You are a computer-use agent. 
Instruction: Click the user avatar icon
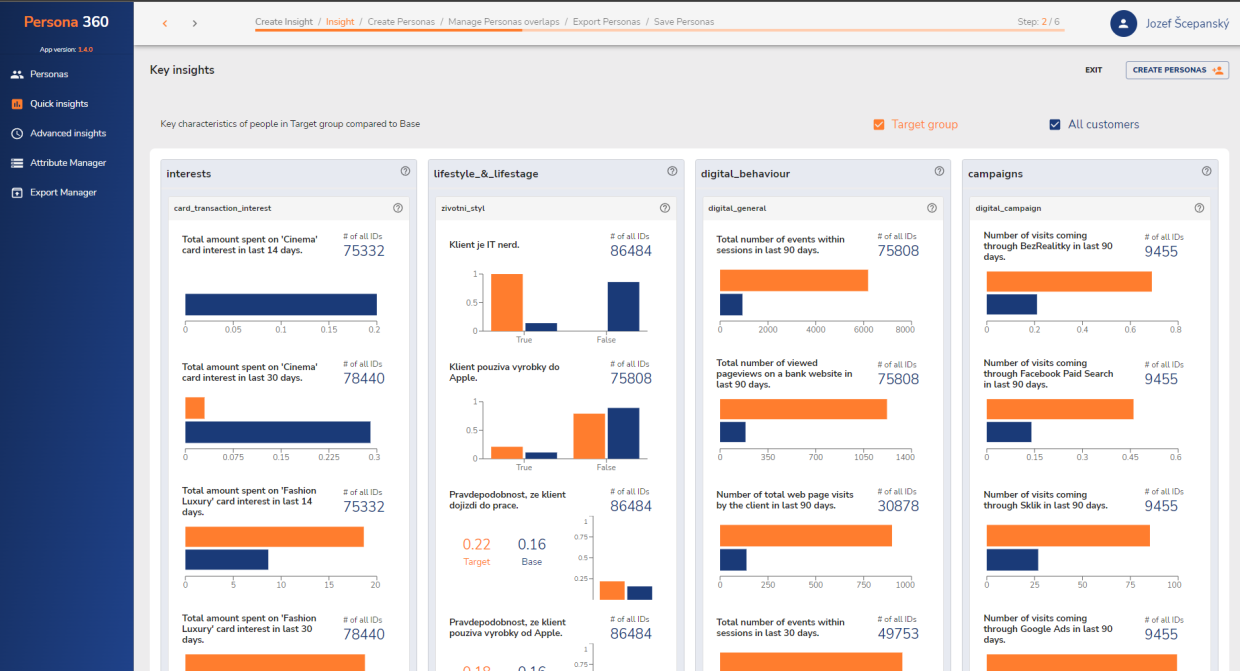click(1124, 23)
